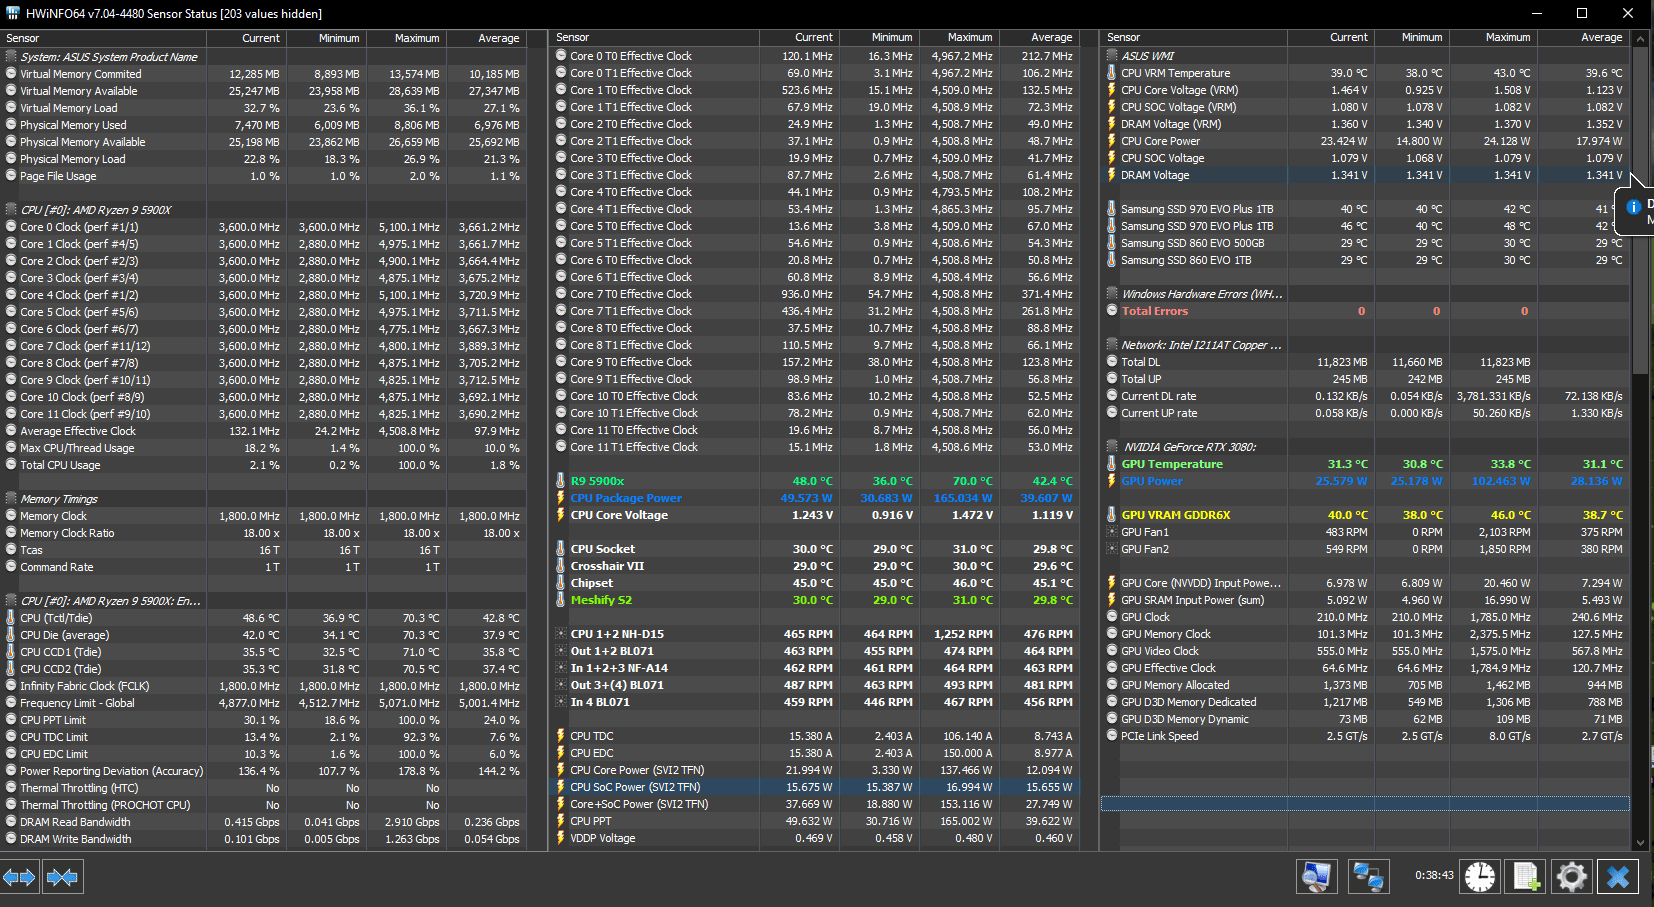Click the Sensor column header in right panel
The width and height of the screenshot is (1654, 907).
(1194, 37)
